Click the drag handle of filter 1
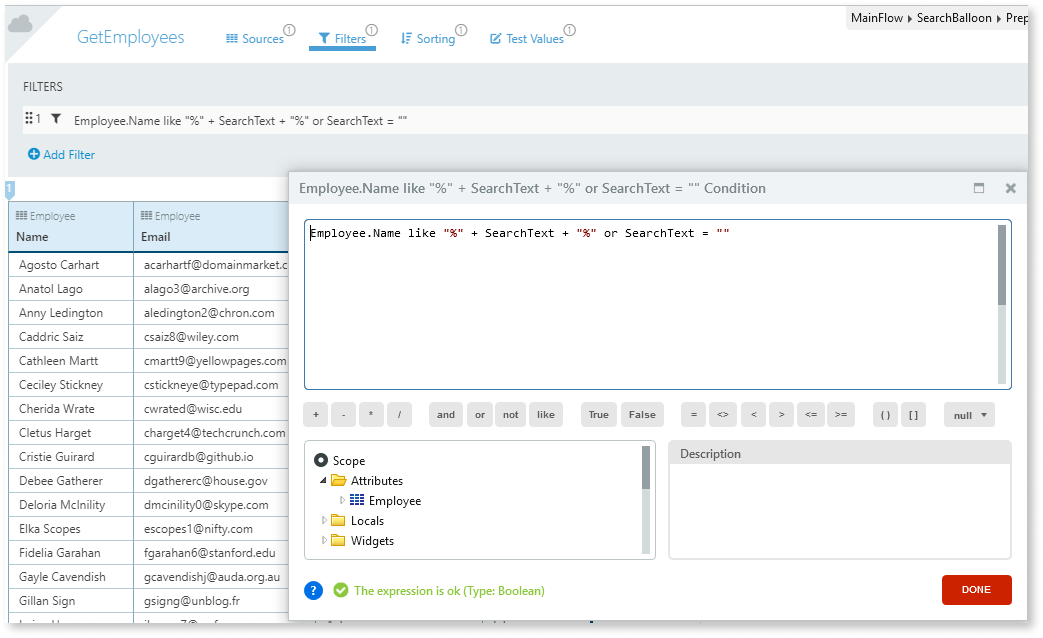Viewport: 1043px width, 638px height. pyautogui.click(x=29, y=119)
